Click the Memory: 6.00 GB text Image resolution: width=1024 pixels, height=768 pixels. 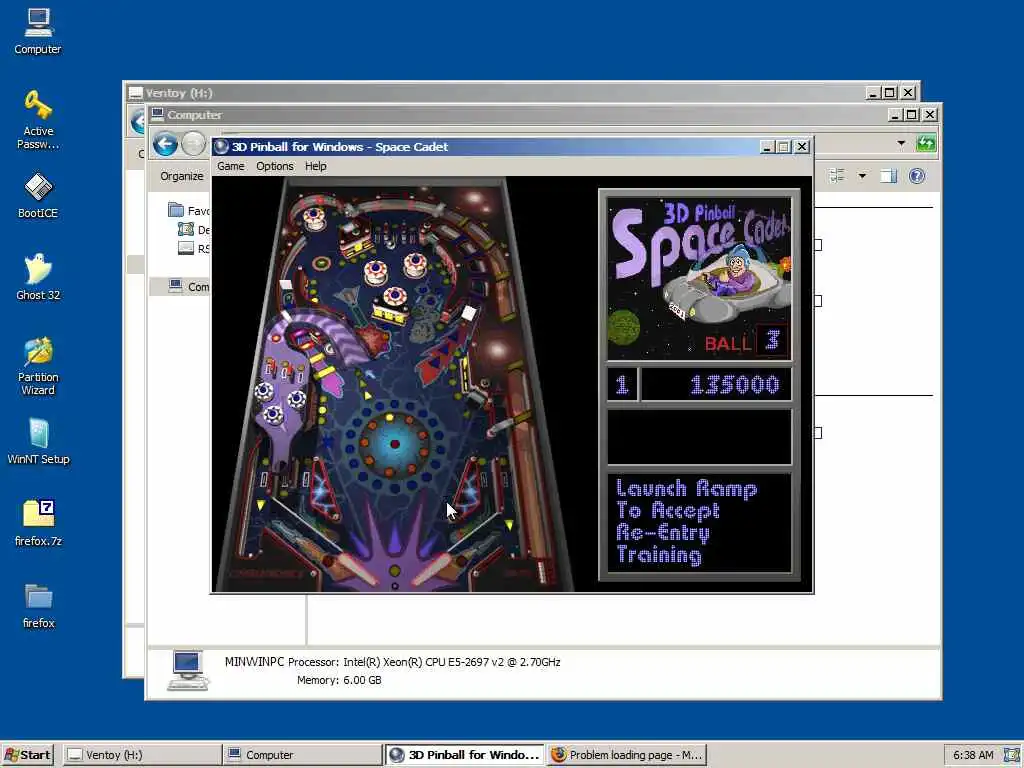point(339,680)
